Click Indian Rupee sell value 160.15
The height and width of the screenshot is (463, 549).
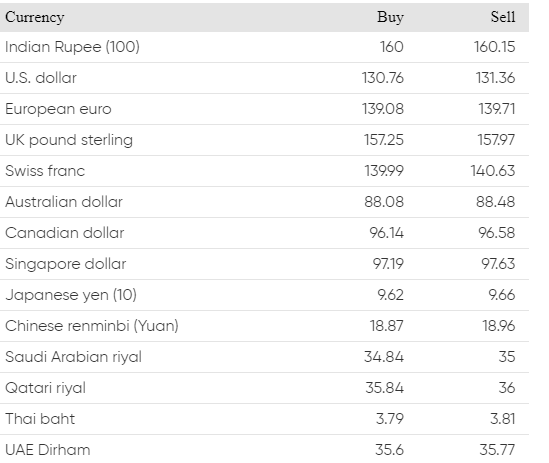click(494, 47)
